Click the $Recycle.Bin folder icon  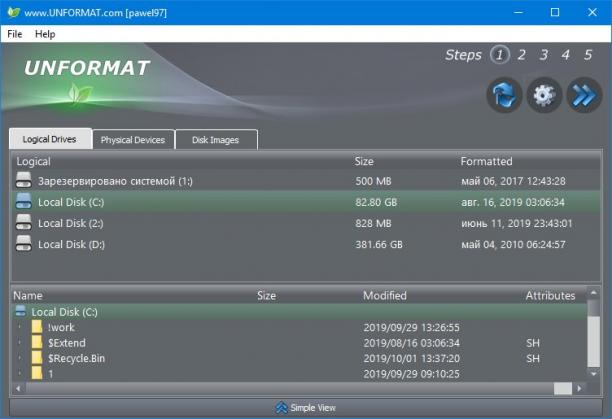(37, 358)
